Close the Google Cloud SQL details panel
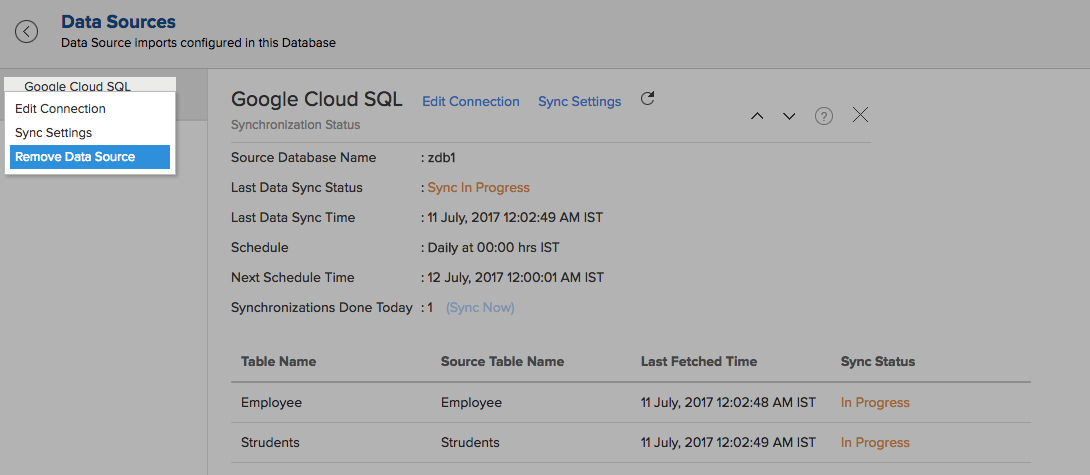The height and width of the screenshot is (475, 1090). [861, 115]
